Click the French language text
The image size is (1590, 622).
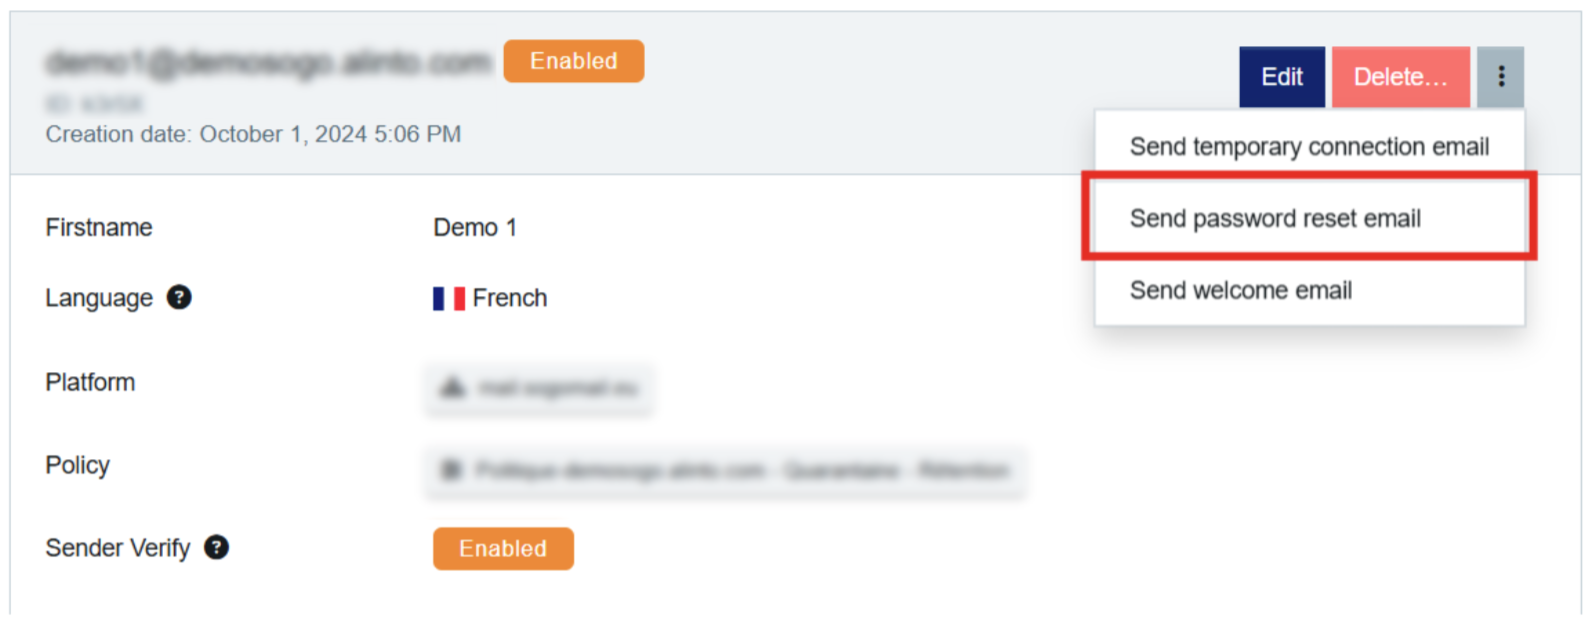pyautogui.click(x=509, y=298)
